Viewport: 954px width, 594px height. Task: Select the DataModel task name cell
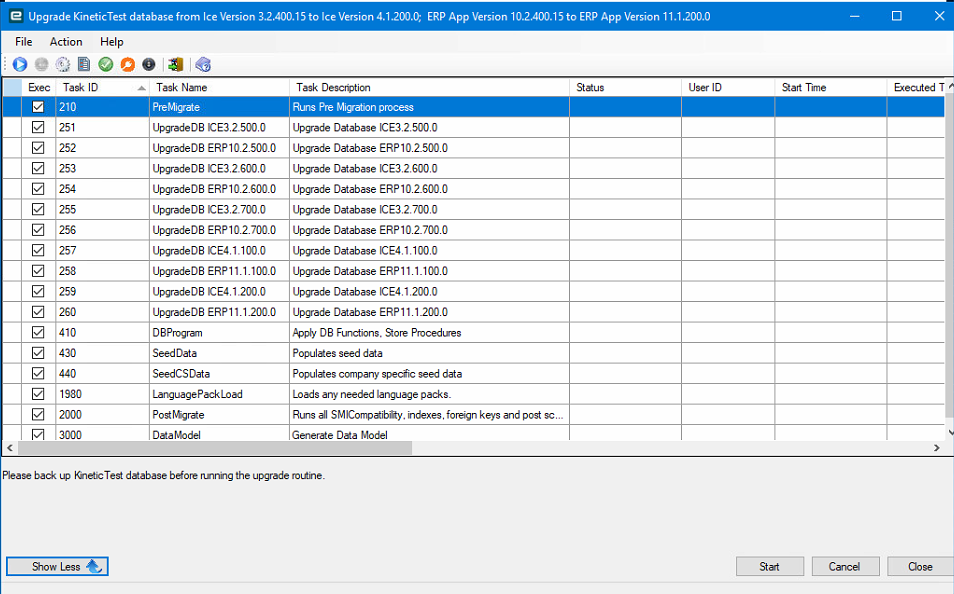(x=219, y=434)
